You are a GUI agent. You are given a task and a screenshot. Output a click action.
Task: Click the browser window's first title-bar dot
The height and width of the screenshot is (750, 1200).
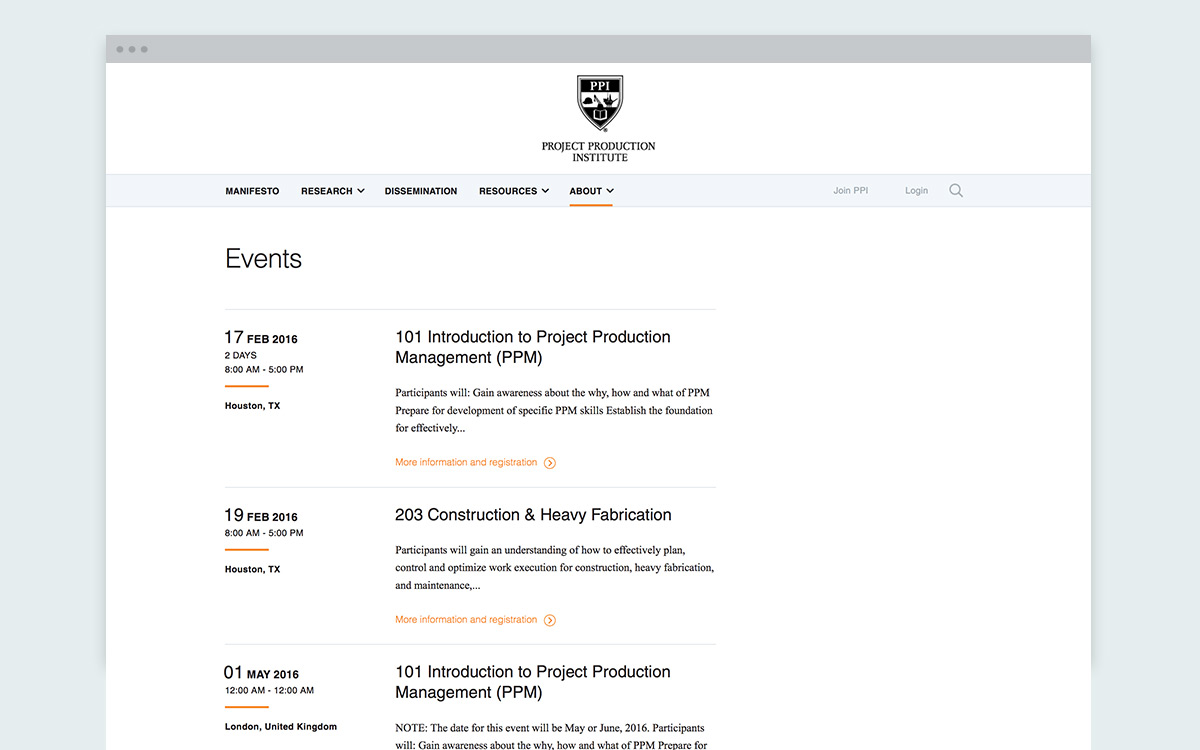(120, 49)
